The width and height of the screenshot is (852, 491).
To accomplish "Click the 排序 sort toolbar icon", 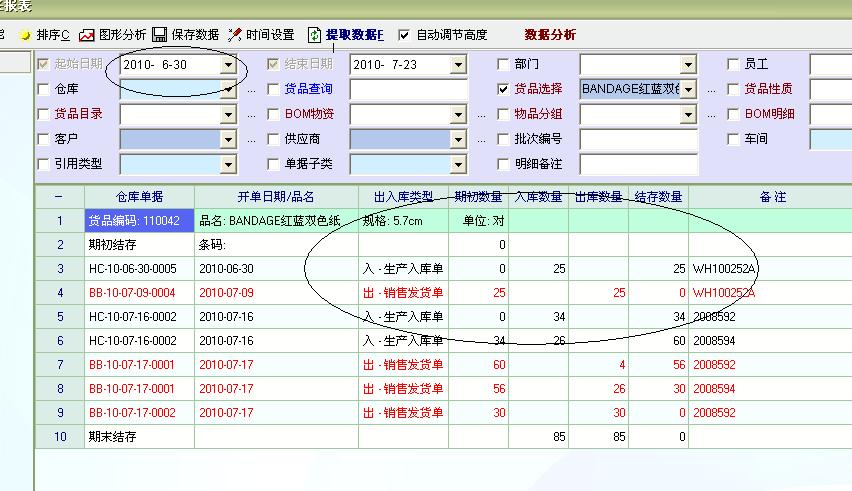I will click(26, 35).
